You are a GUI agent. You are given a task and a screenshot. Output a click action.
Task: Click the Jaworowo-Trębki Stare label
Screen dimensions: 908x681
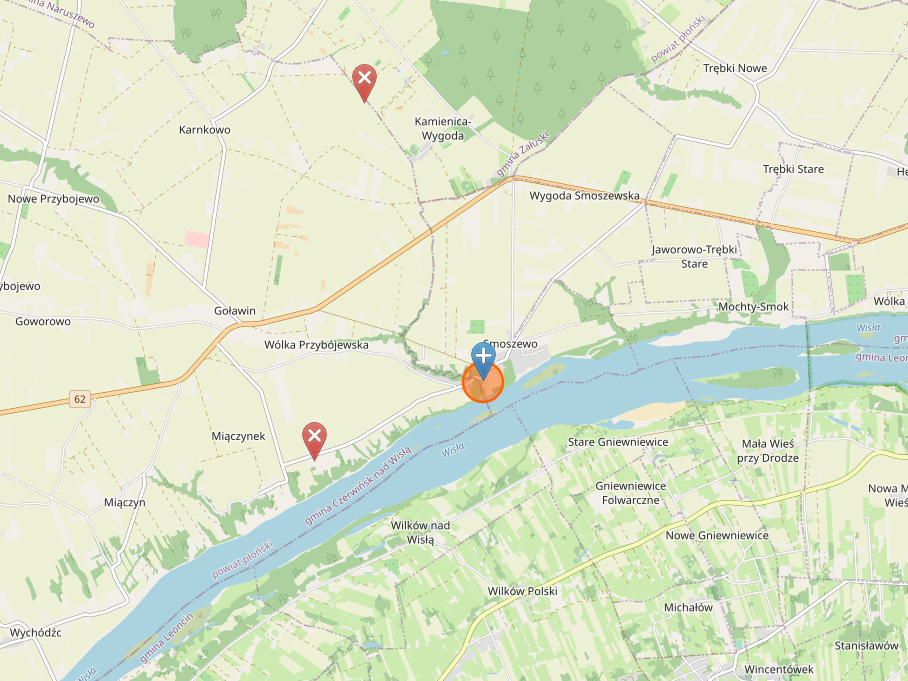coord(694,257)
